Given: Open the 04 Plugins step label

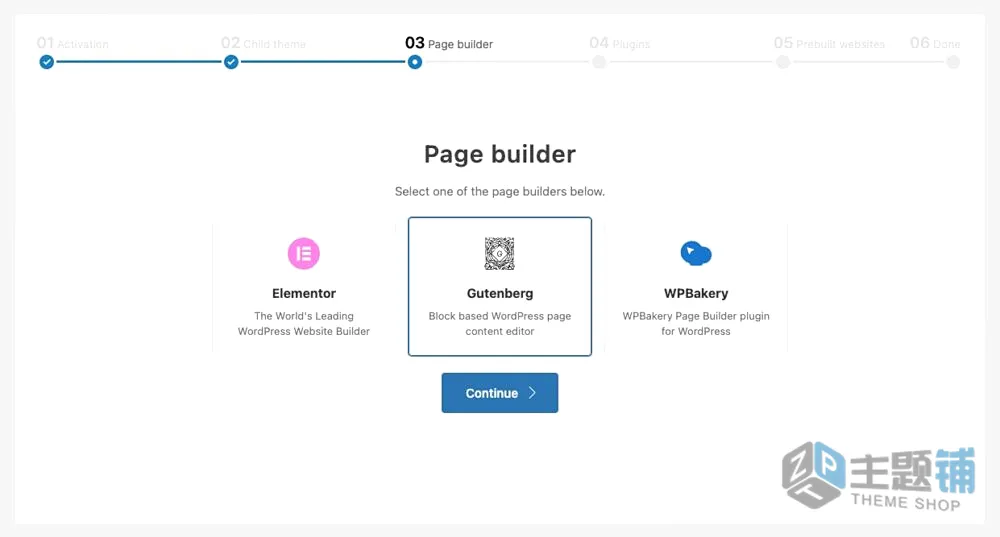Looking at the screenshot, I should (620, 43).
